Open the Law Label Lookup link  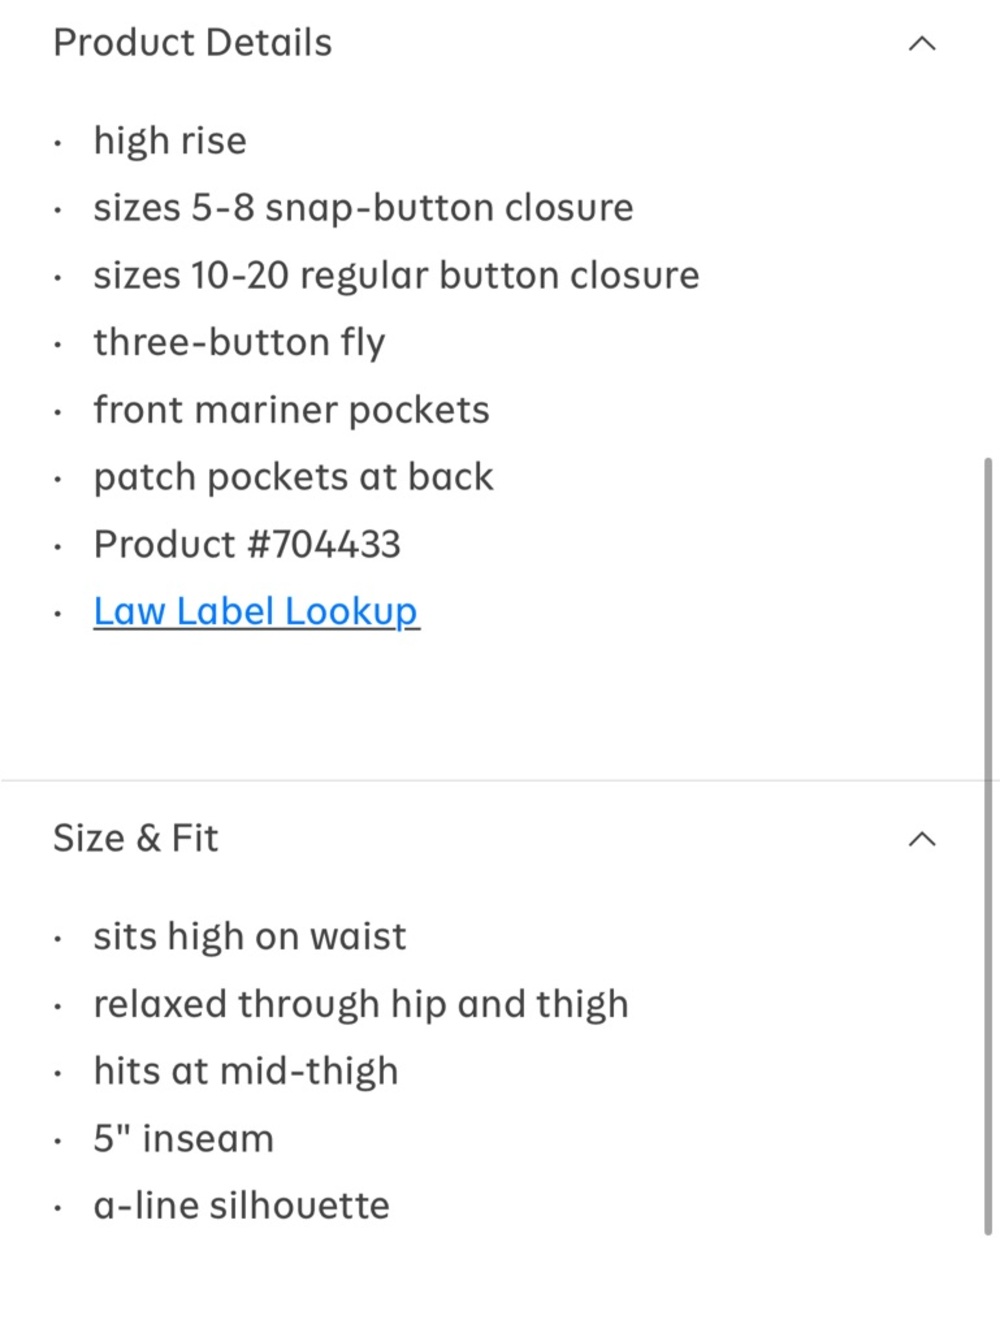pos(256,611)
